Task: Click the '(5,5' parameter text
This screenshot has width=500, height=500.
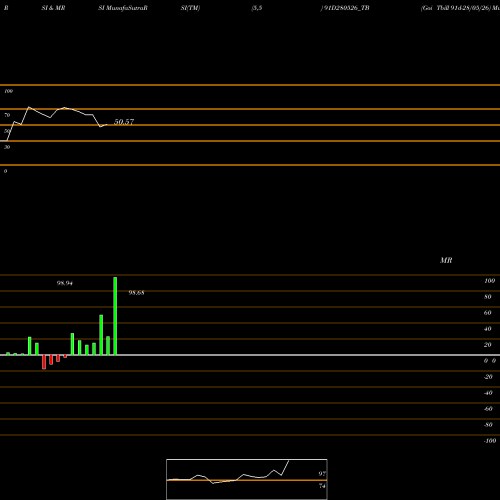Action: 257,8
